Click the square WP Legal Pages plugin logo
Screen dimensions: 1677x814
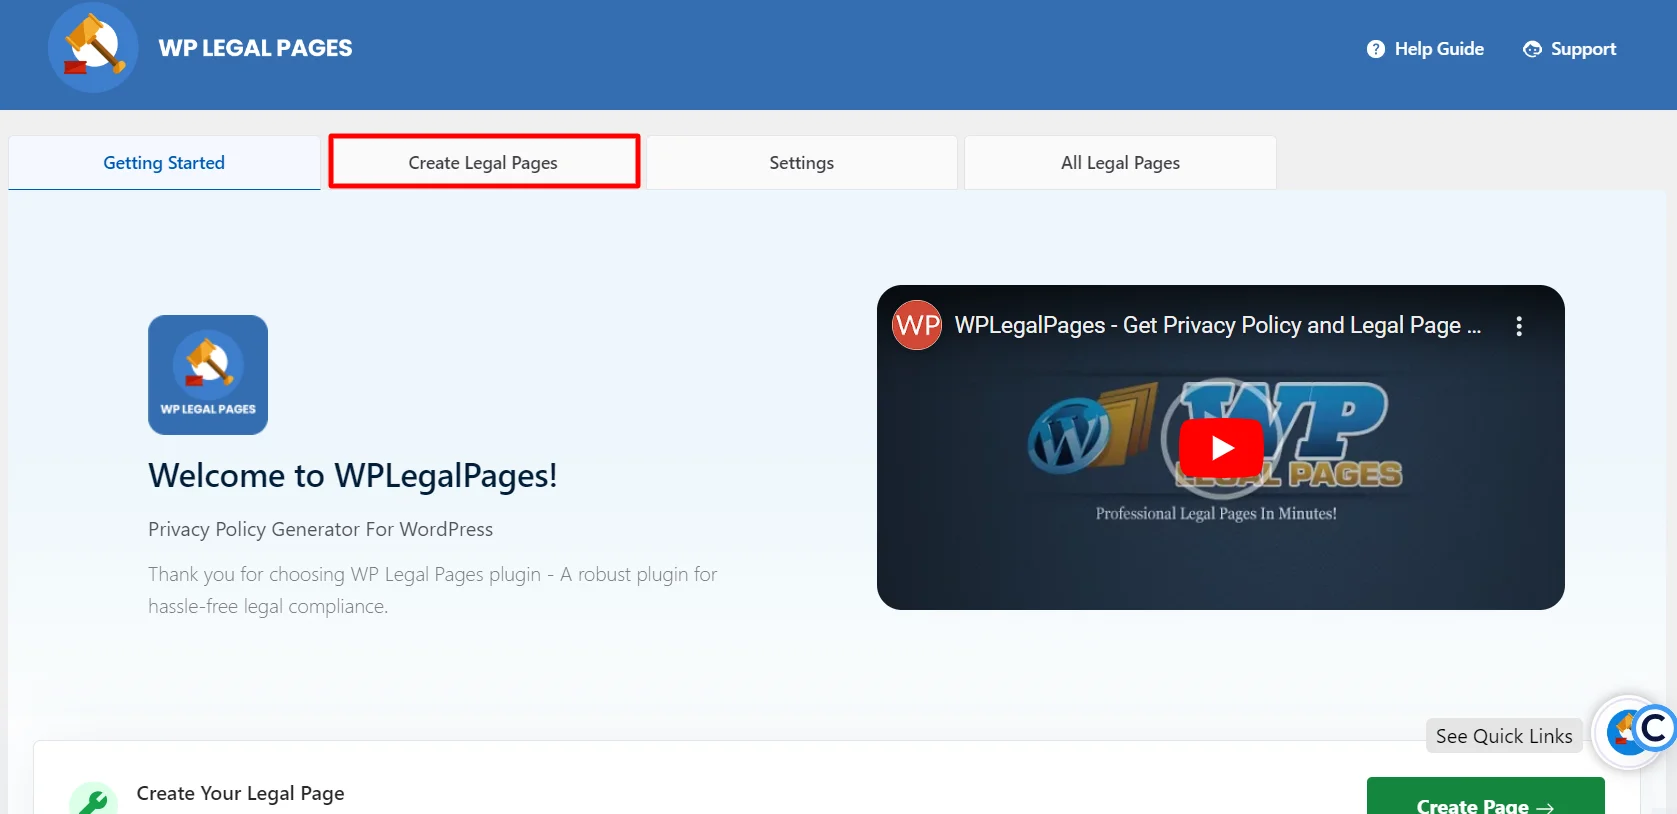click(208, 375)
